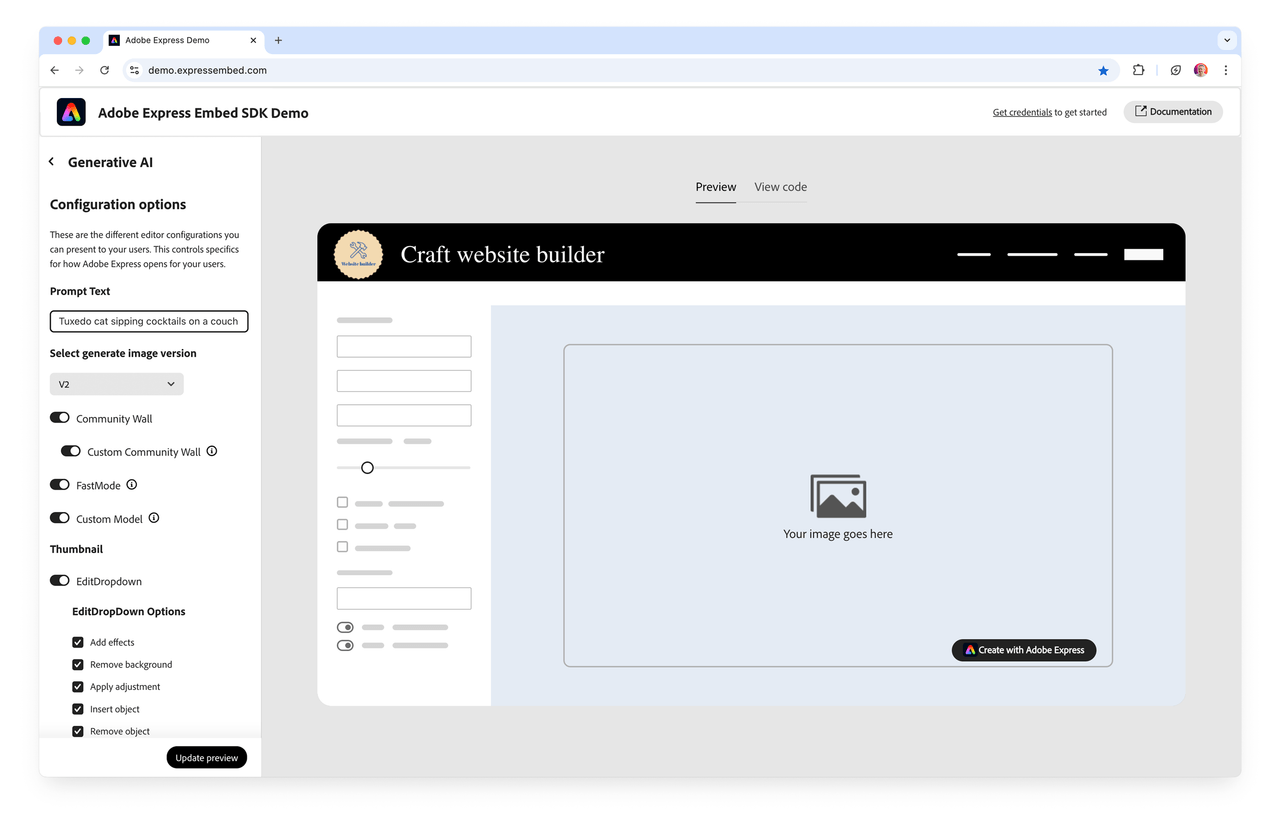This screenshot has height=828, width=1280.
Task: Open the generate image version V2 dropdown
Action: point(117,384)
